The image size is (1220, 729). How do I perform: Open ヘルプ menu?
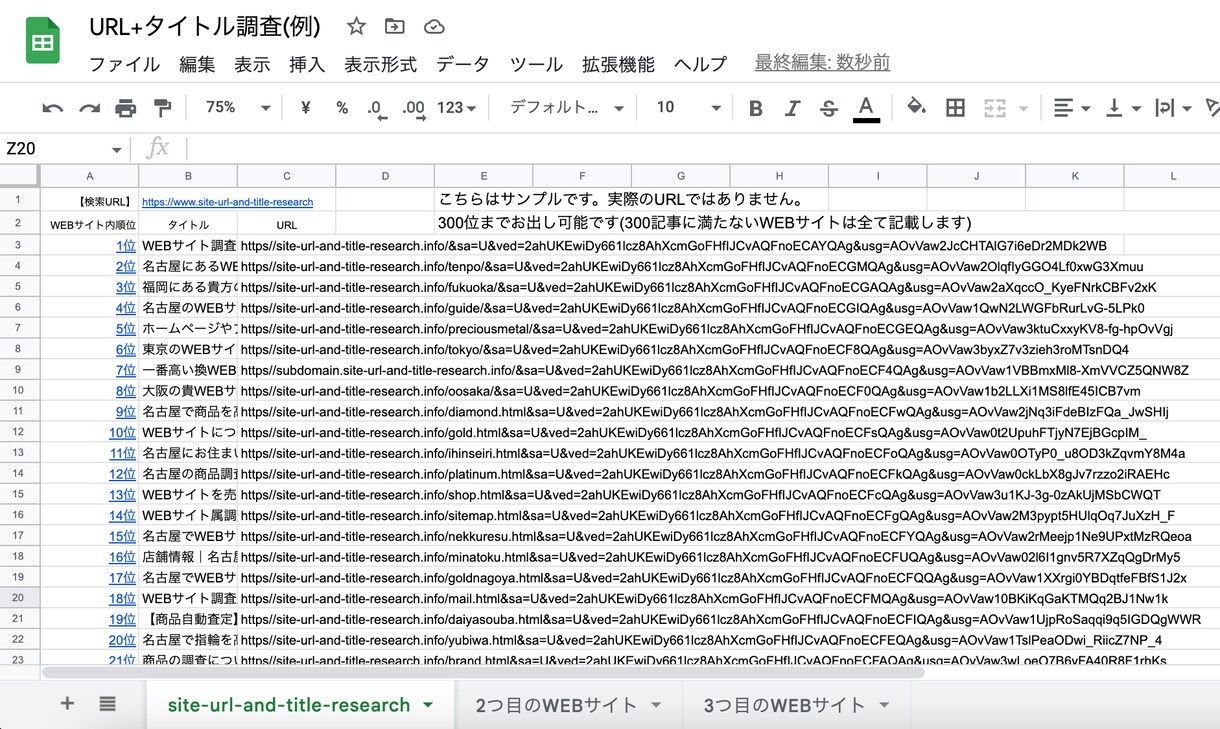(700, 64)
